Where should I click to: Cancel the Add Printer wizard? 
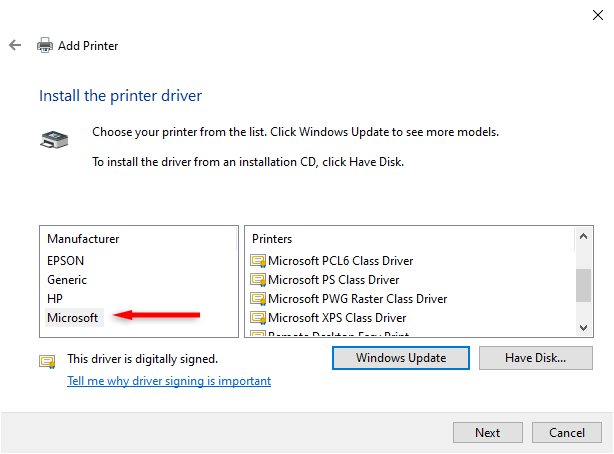567,433
